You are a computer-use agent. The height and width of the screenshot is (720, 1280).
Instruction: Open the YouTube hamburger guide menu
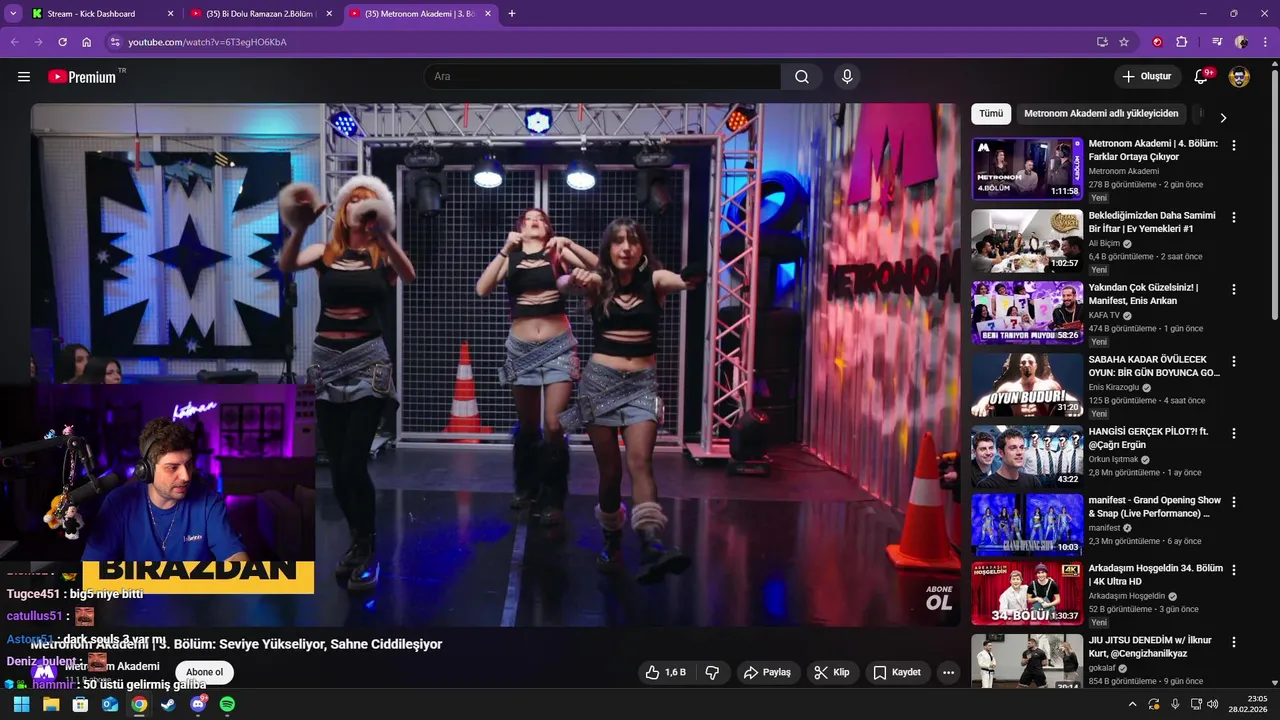click(x=24, y=77)
